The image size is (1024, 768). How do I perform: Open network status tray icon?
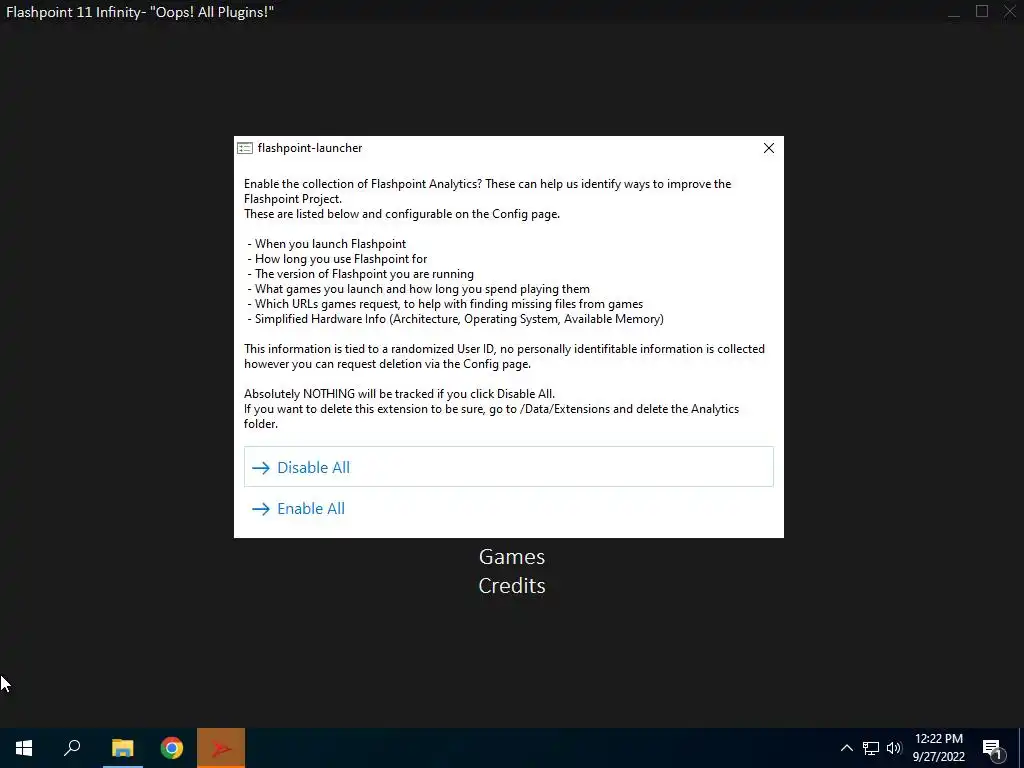[871, 748]
